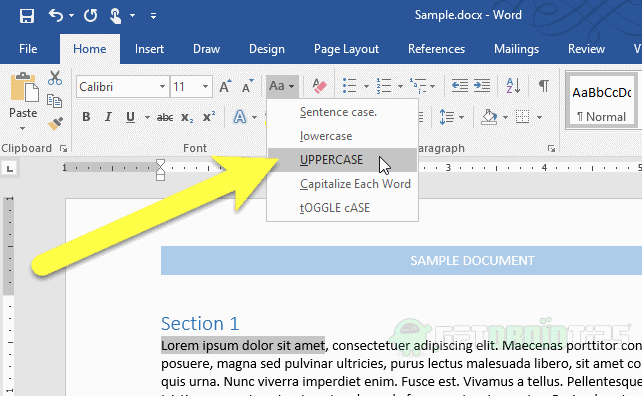The height and width of the screenshot is (396, 642).
Task: Open Paragraph settings dialog launcher
Action: click(x=552, y=149)
